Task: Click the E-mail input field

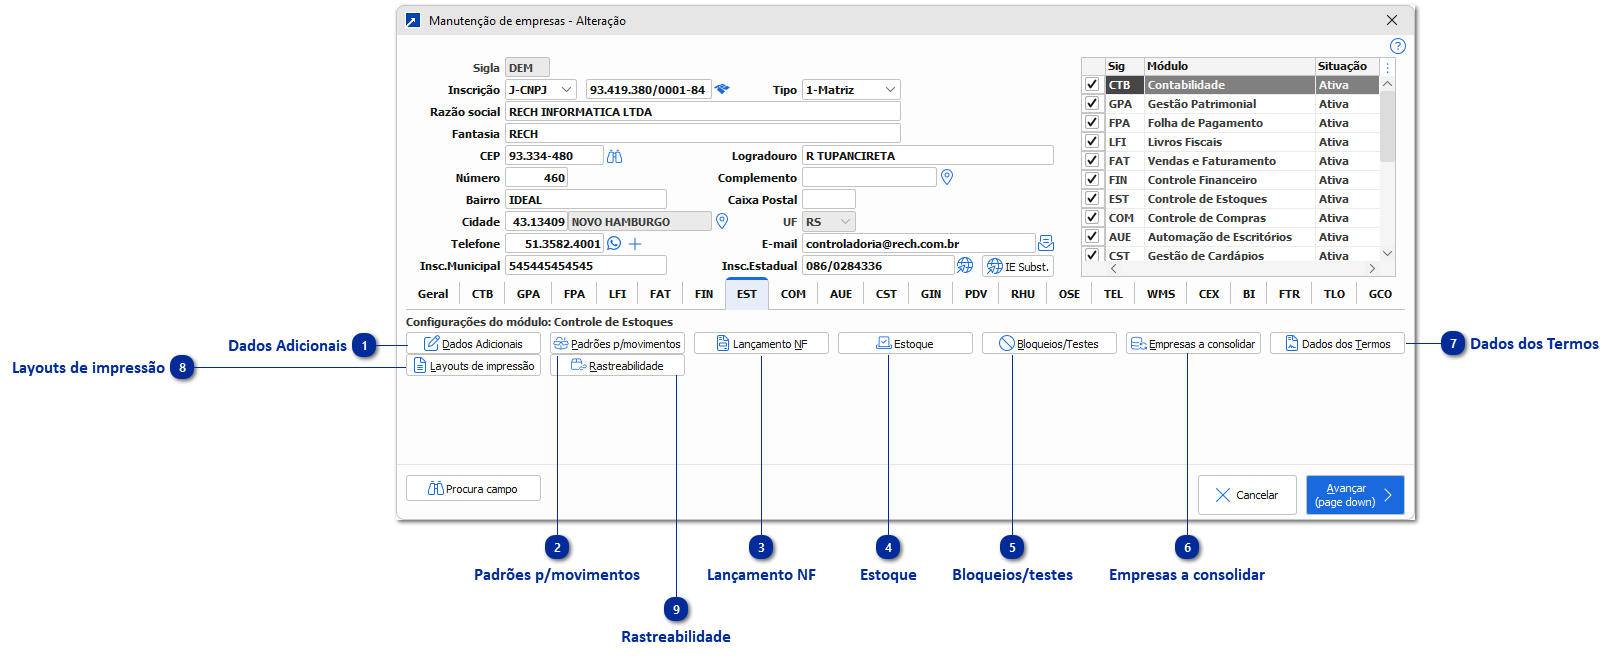Action: (918, 244)
